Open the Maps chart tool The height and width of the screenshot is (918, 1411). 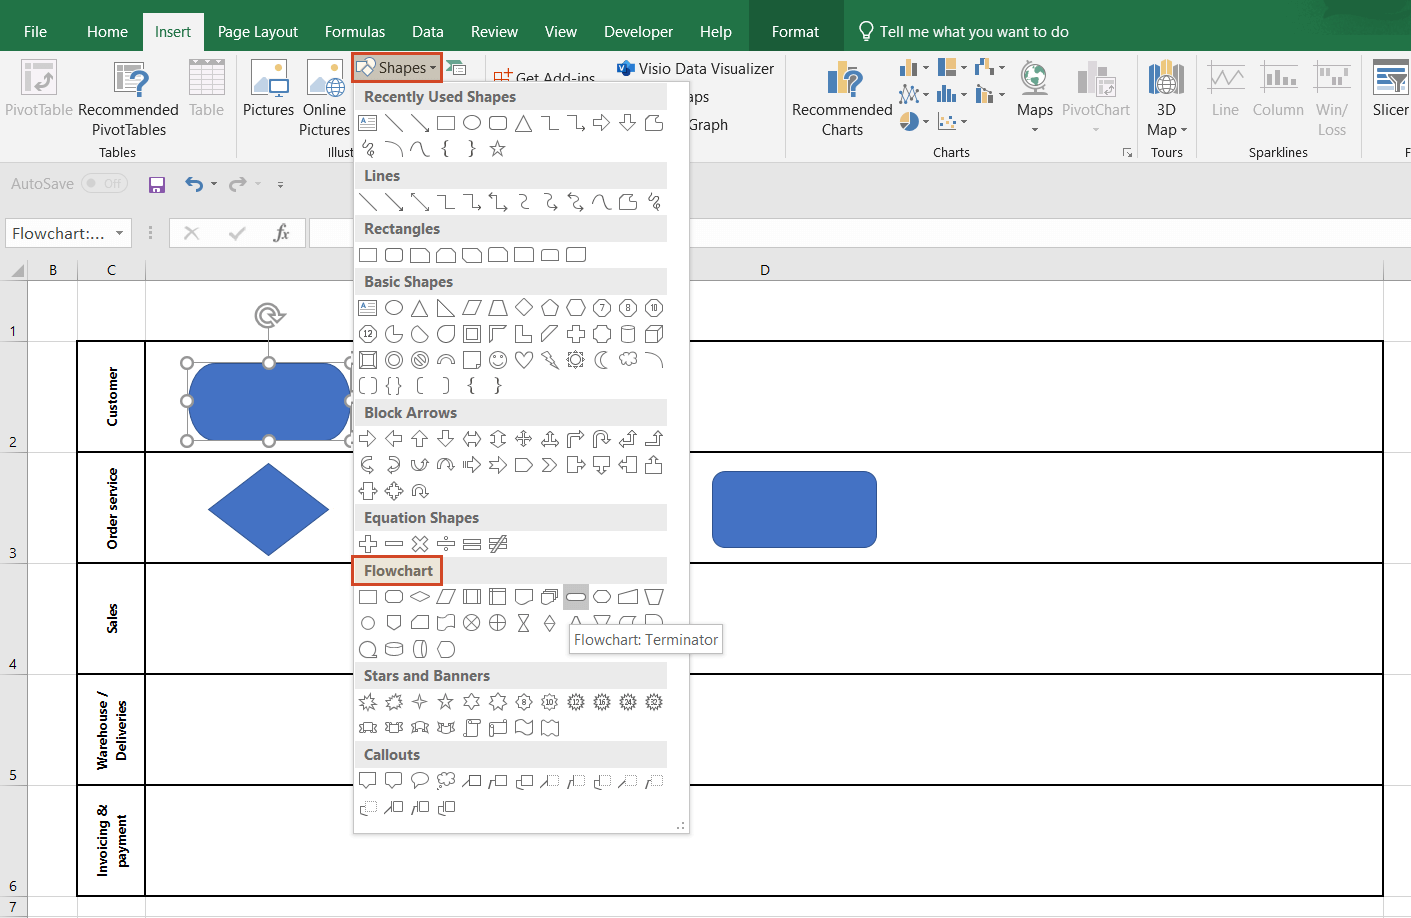point(1034,88)
